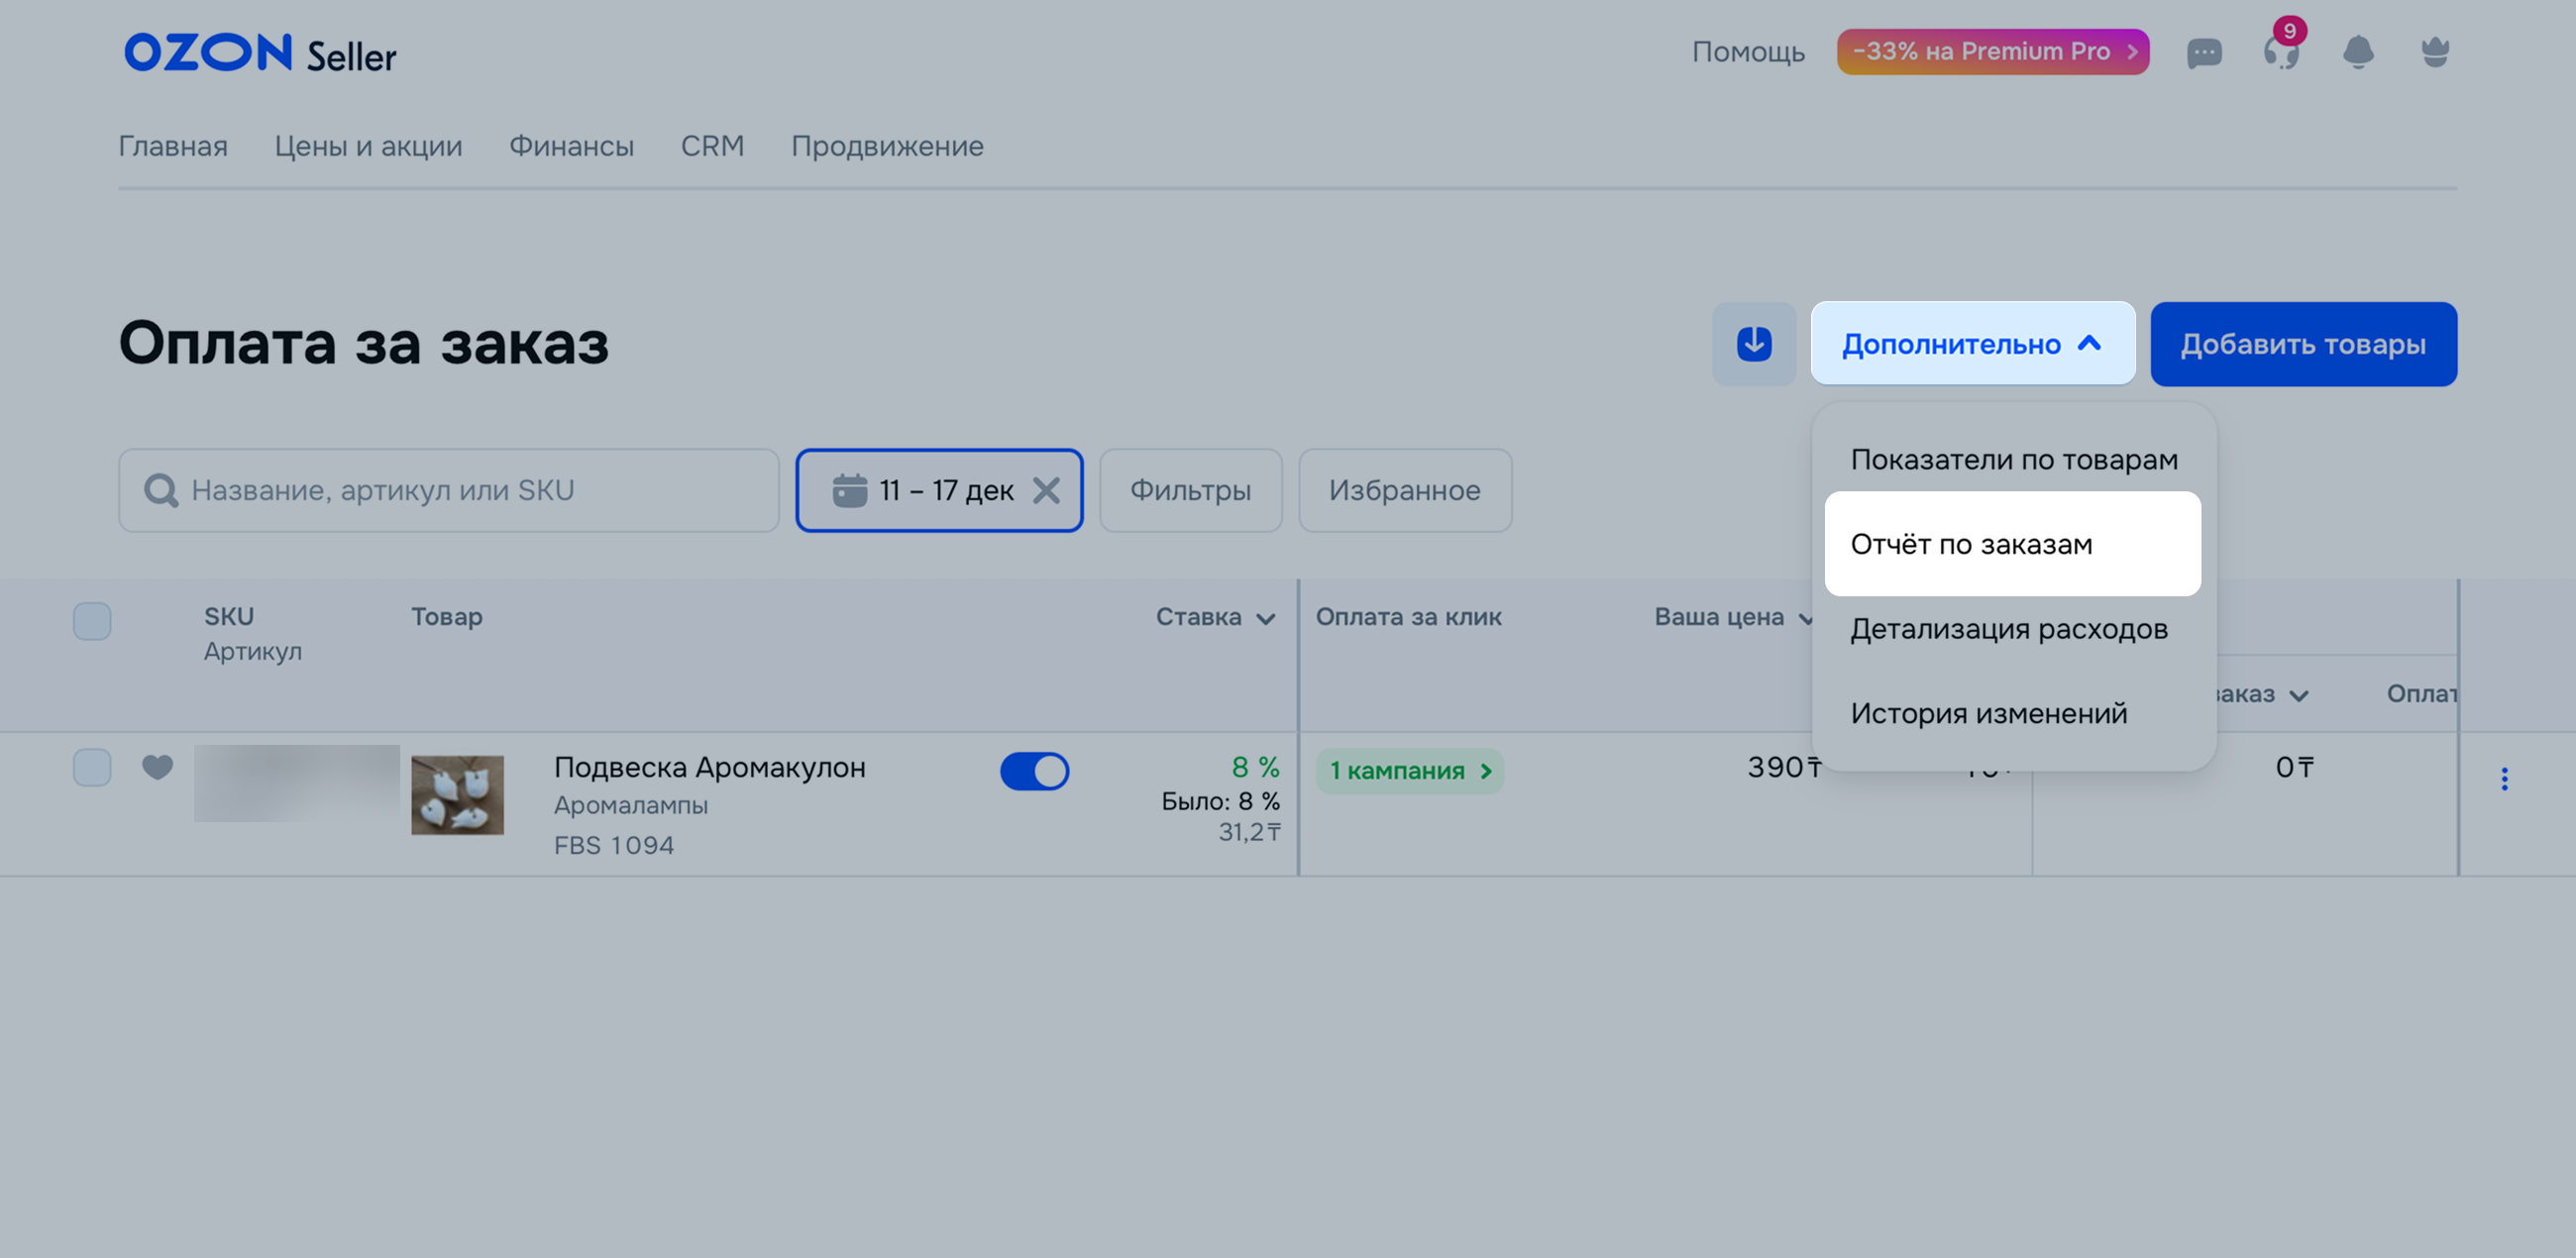Toggle promotion switch for Подвеска Аромакулон

(1034, 771)
